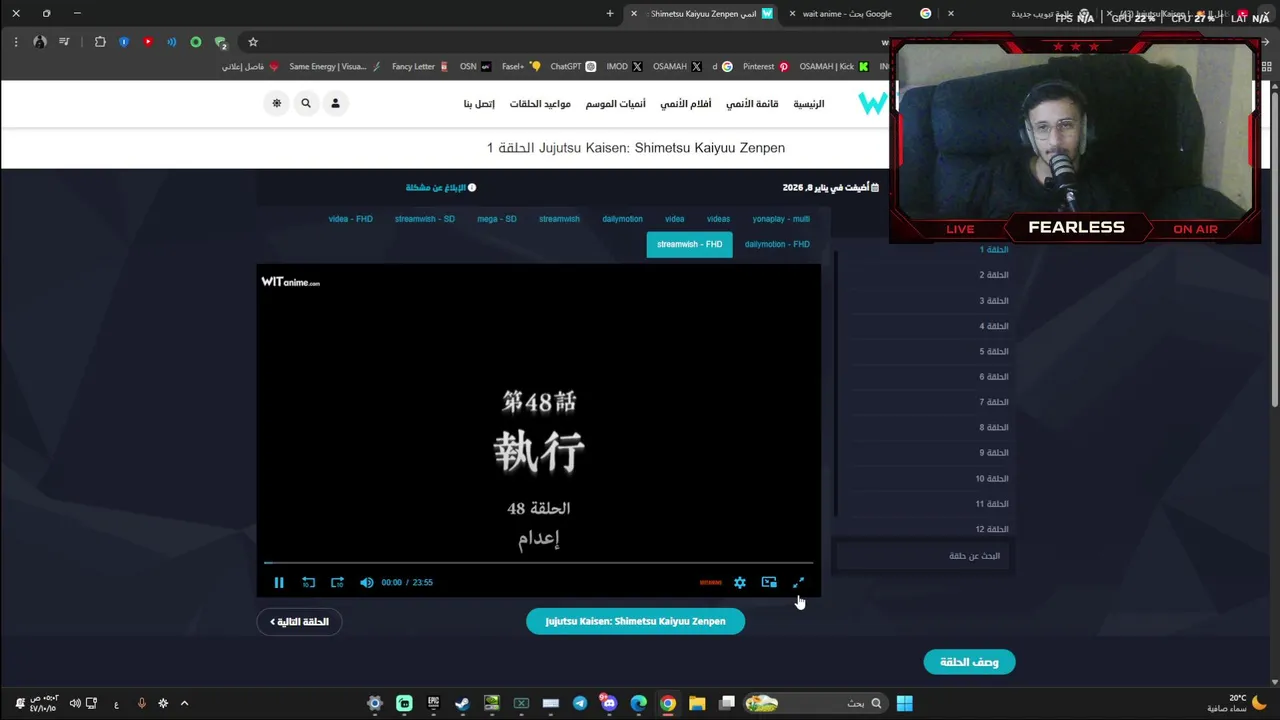This screenshot has width=1280, height=720.
Task: Click the taskbar search box (بحث)
Action: click(x=814, y=703)
